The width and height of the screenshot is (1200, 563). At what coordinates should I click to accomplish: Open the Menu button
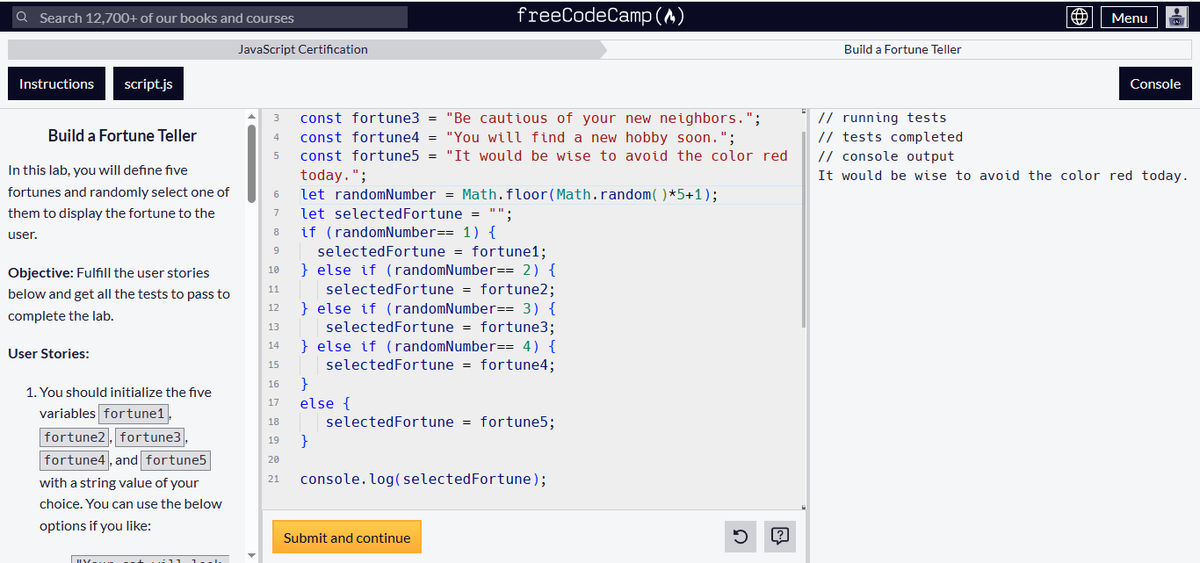click(x=1129, y=17)
